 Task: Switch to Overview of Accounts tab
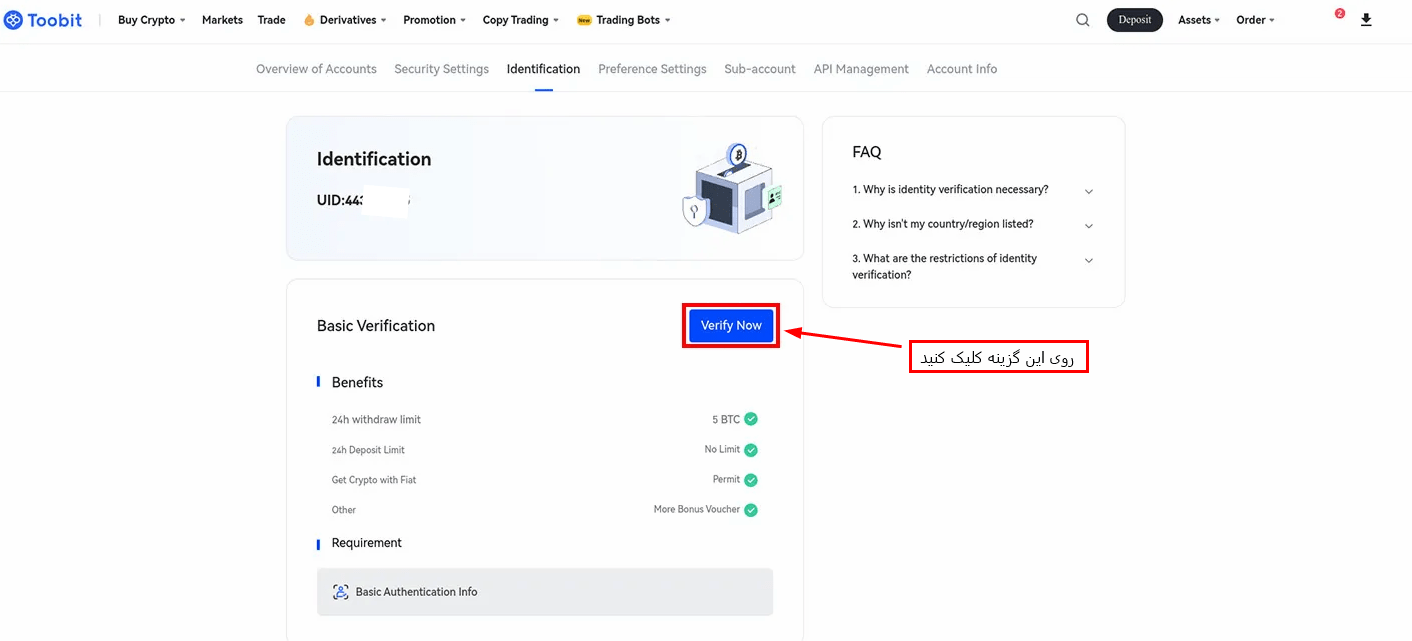point(316,69)
